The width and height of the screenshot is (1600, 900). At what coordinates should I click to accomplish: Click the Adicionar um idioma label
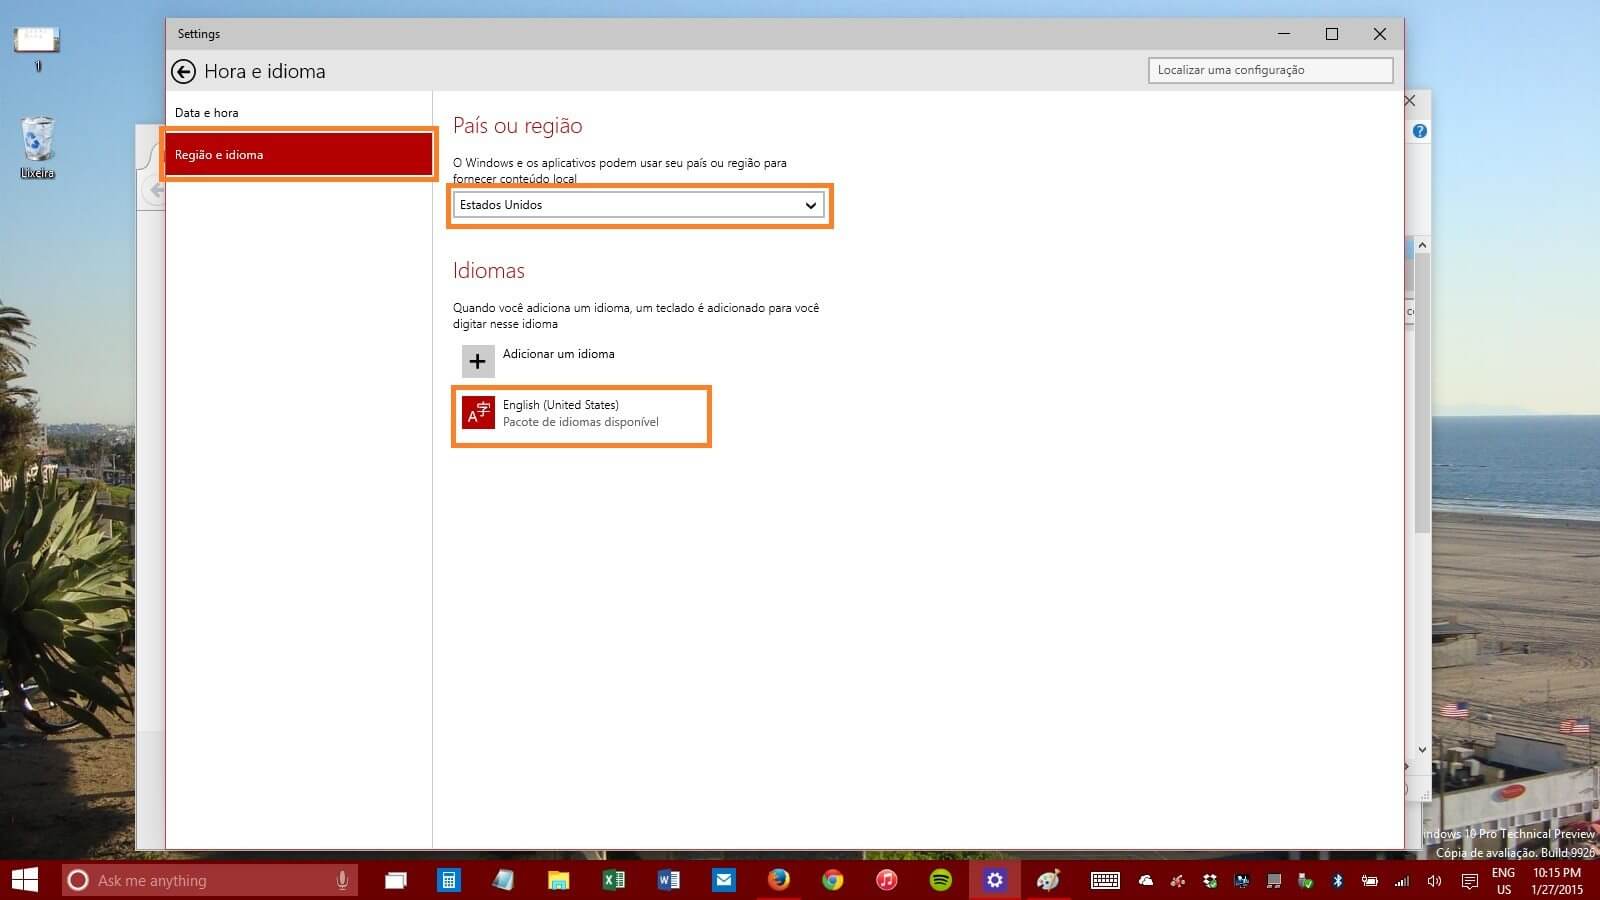click(558, 354)
